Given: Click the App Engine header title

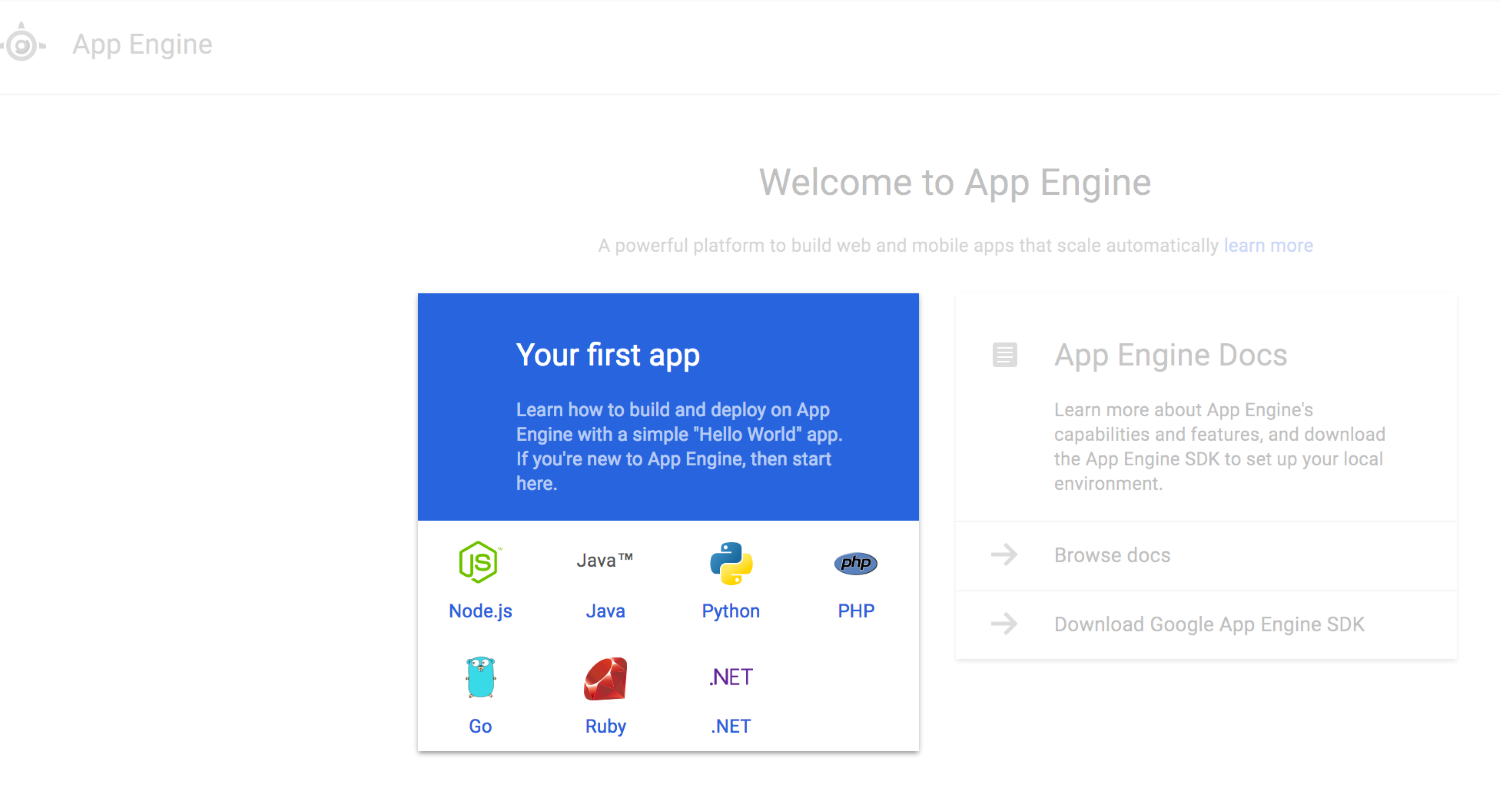Looking at the screenshot, I should [142, 45].
